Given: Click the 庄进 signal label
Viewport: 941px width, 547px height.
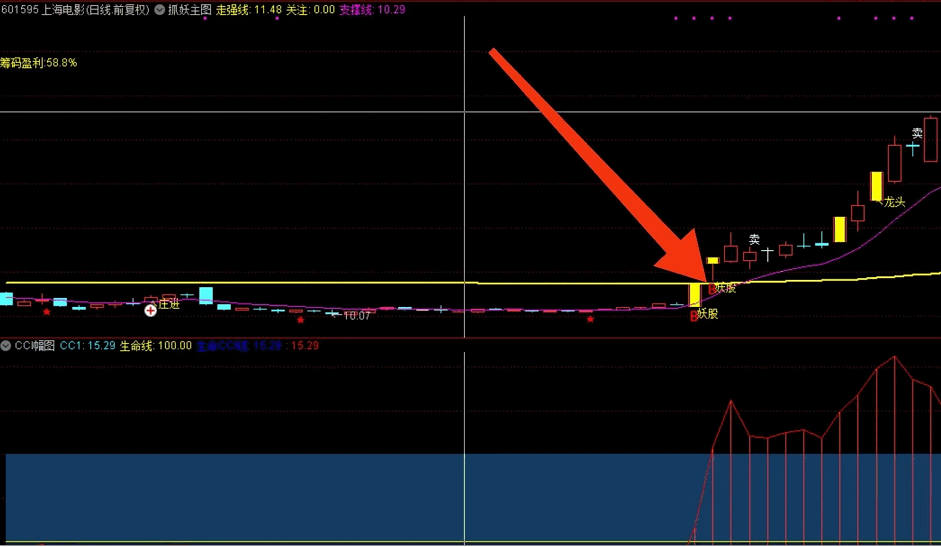Looking at the screenshot, I should [169, 304].
